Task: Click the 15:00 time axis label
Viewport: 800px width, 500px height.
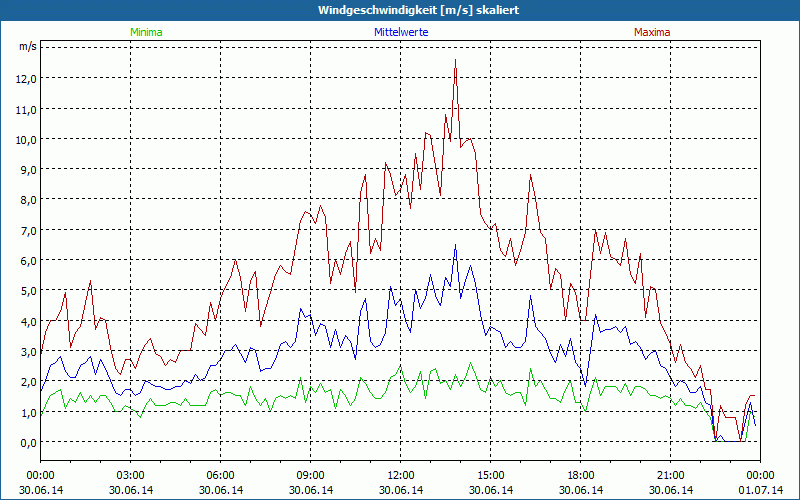Action: (x=491, y=475)
